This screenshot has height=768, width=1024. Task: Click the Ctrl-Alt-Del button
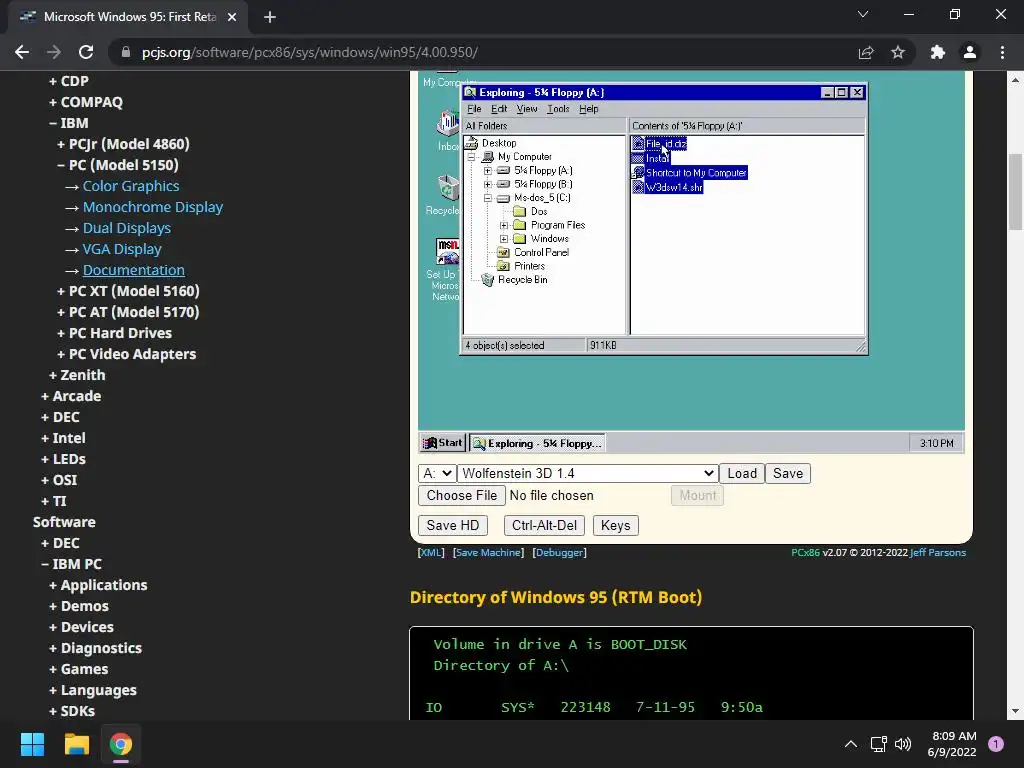(544, 526)
